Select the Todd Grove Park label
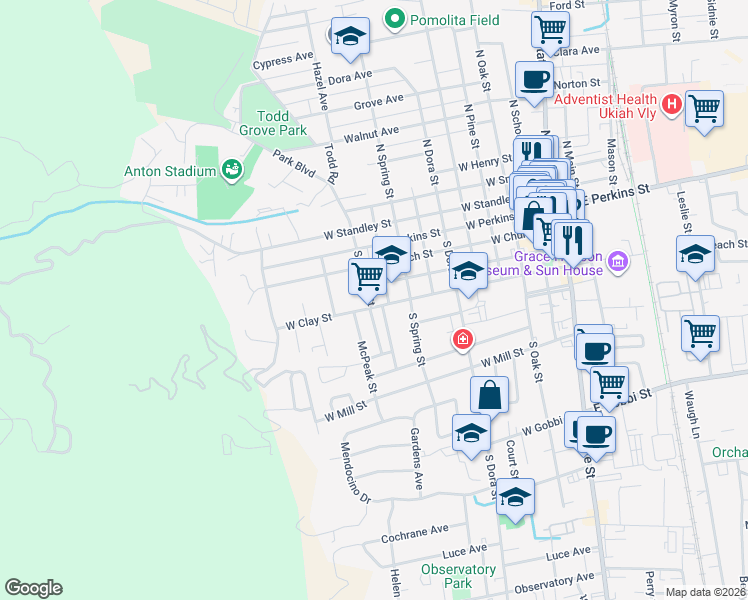 click(x=273, y=123)
